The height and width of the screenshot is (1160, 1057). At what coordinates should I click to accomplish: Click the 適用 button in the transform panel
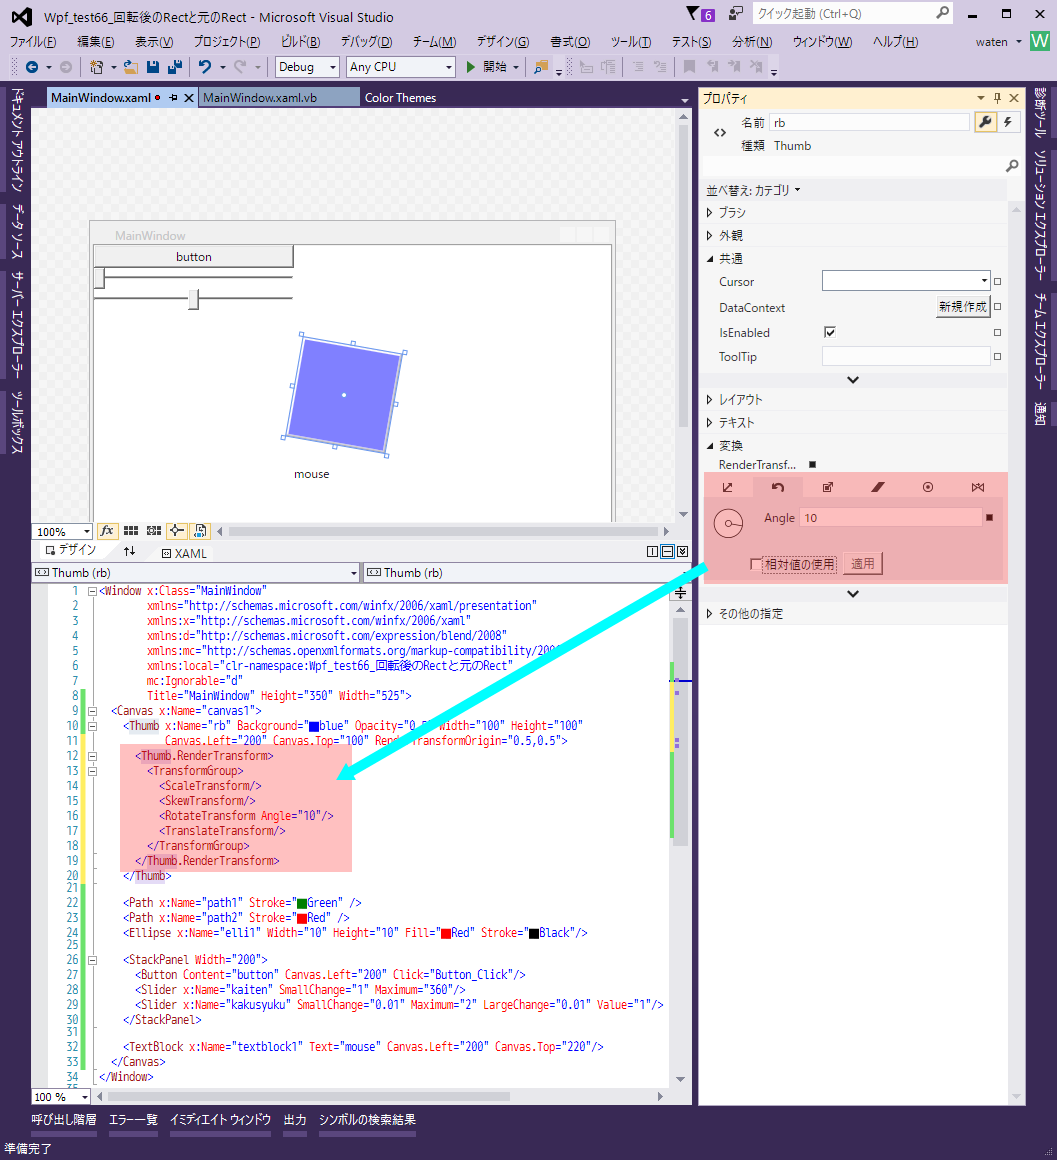pos(862,563)
